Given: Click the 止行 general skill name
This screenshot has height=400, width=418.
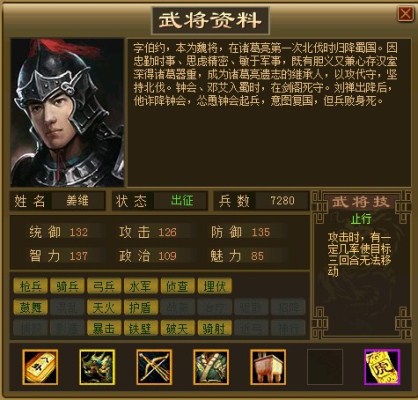Looking at the screenshot, I should coord(361,219).
